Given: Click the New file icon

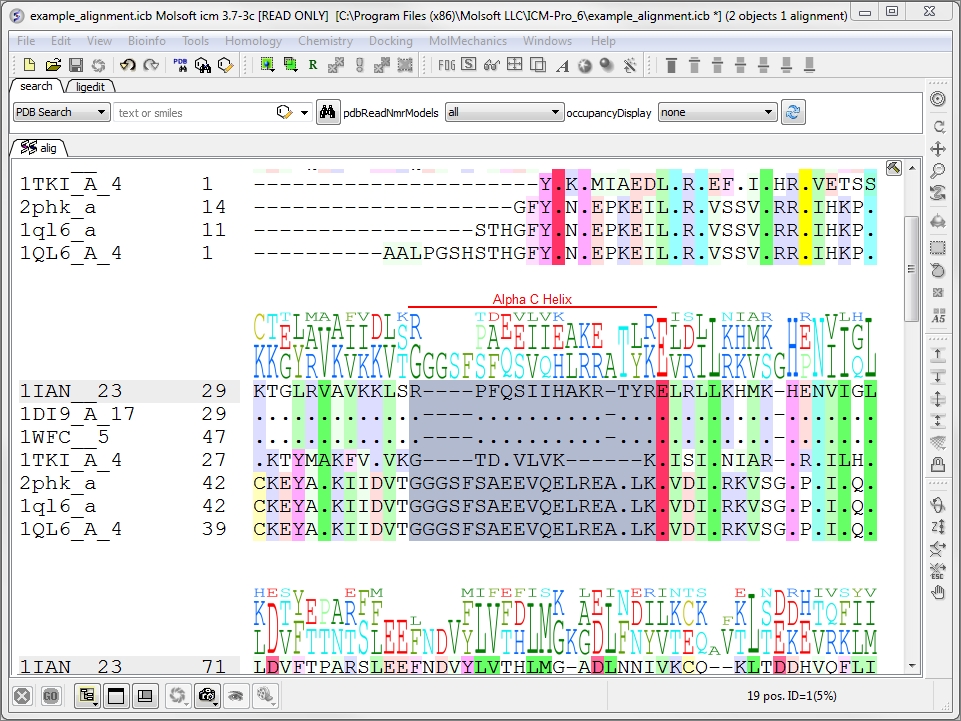Looking at the screenshot, I should pos(28,65).
